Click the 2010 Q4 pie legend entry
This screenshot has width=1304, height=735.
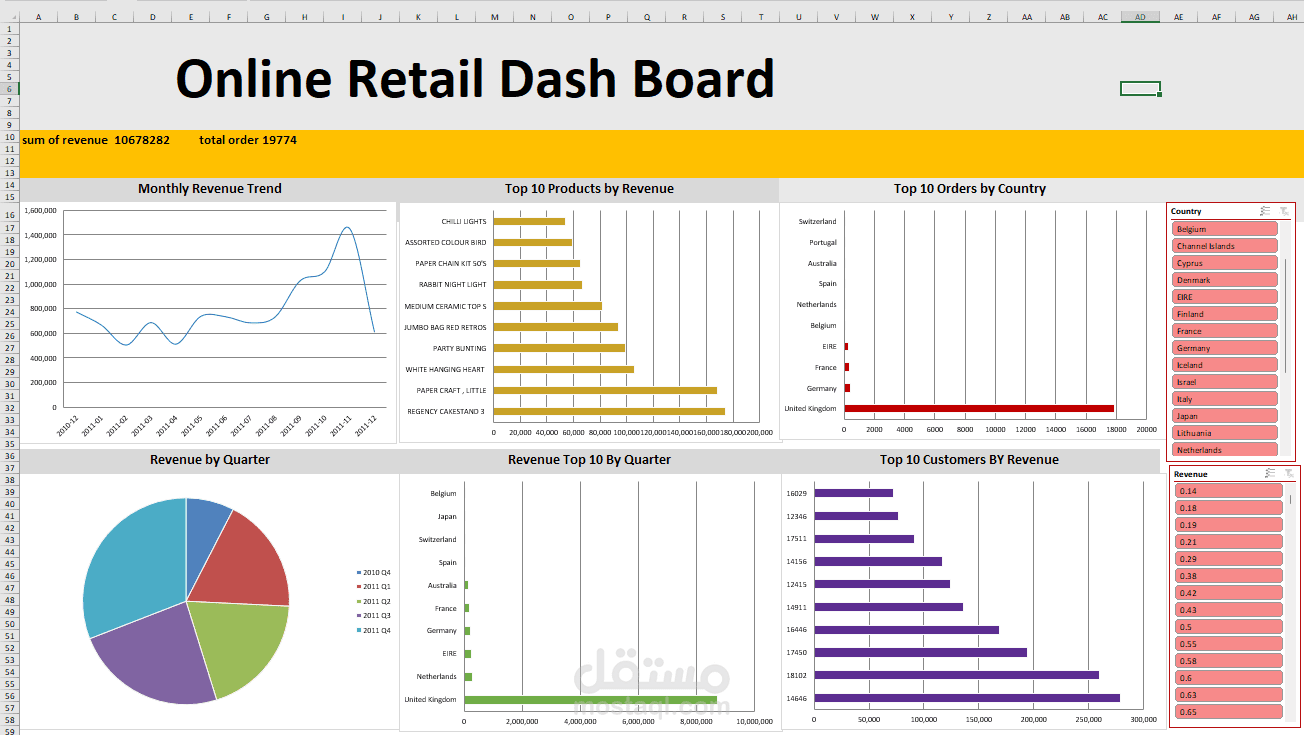coord(374,572)
